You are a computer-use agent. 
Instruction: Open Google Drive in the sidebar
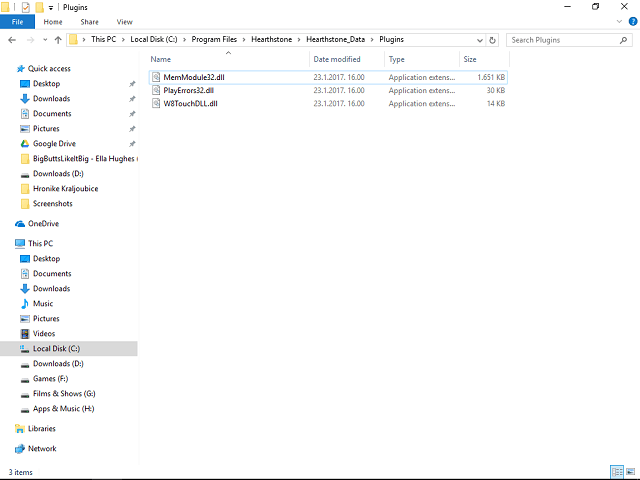tap(54, 144)
